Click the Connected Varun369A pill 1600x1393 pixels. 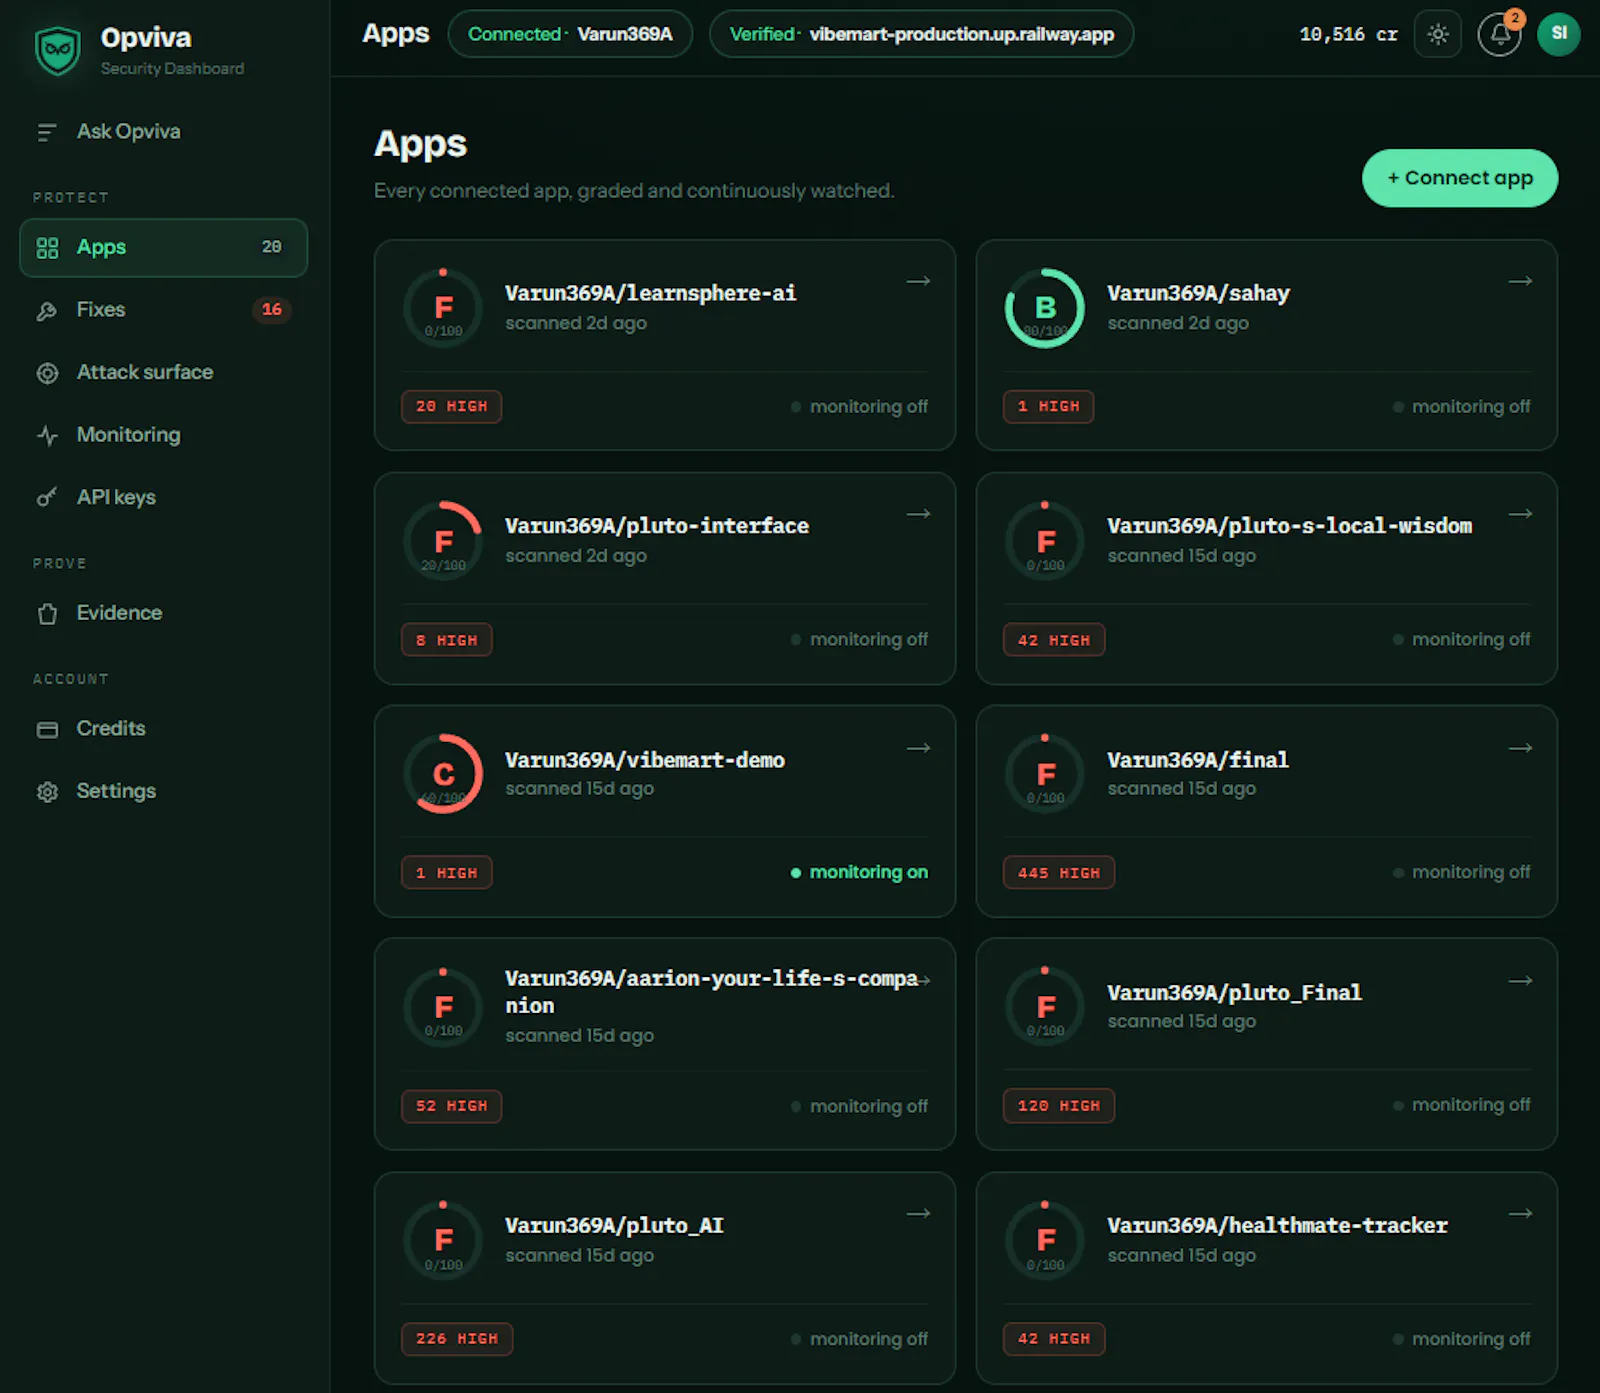pos(570,34)
